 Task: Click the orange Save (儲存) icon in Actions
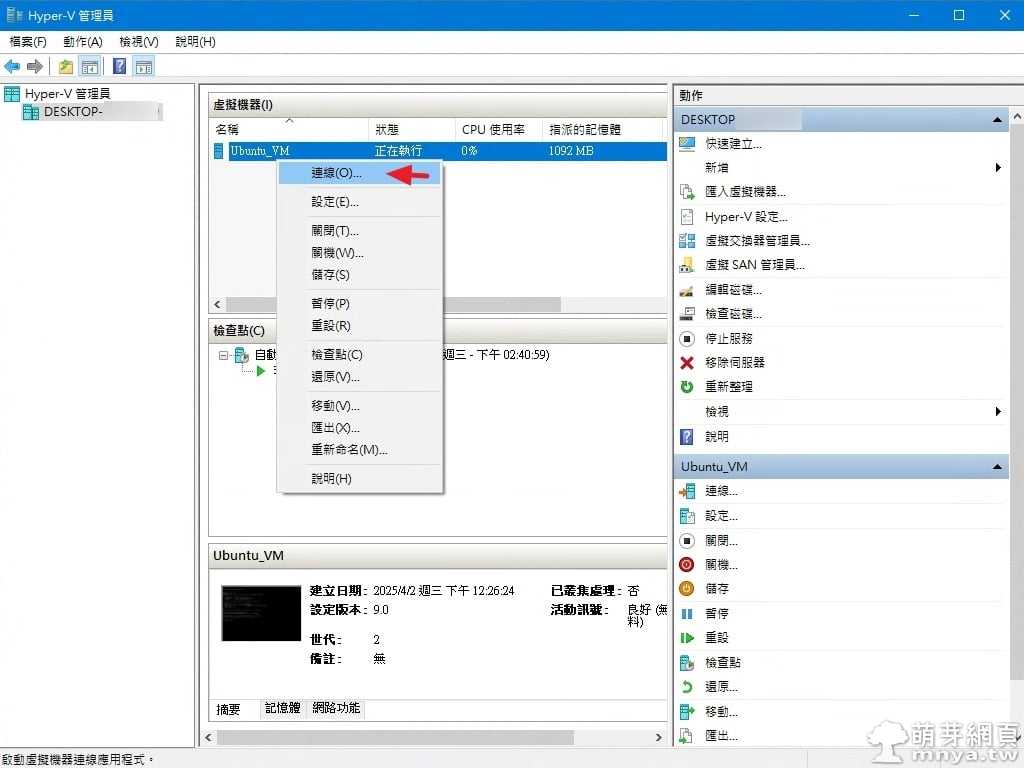pos(687,589)
